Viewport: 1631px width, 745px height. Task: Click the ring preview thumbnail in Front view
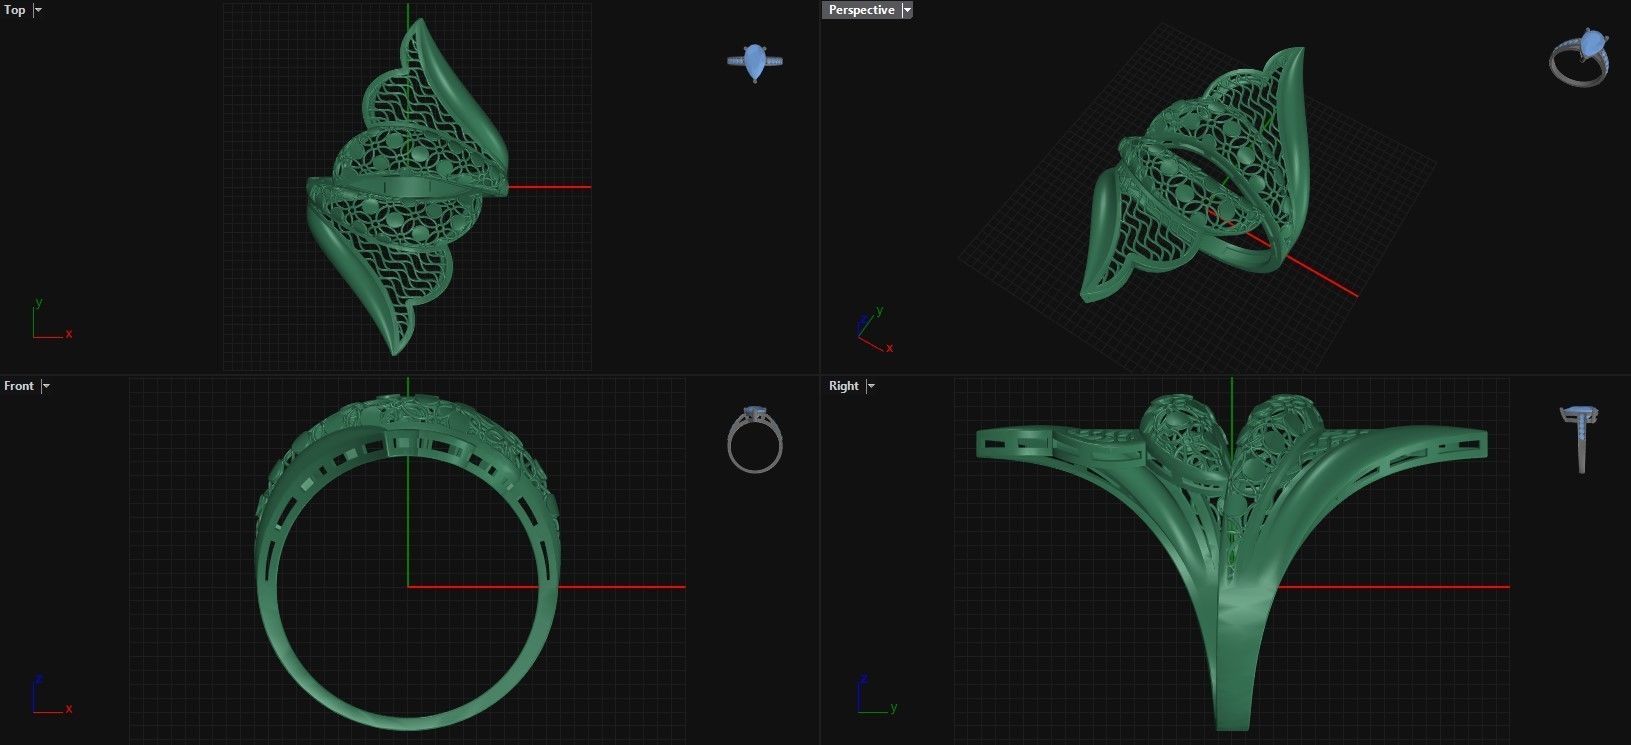click(x=755, y=439)
